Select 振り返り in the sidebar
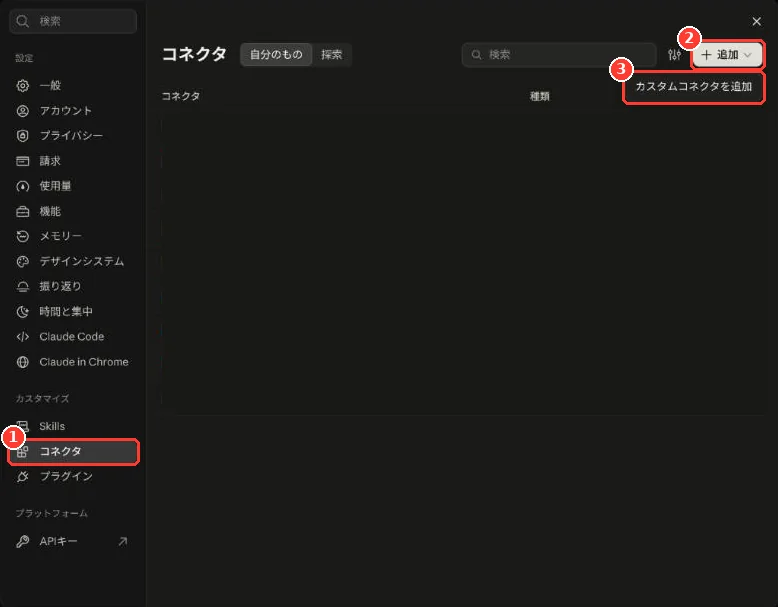This screenshot has width=778, height=607. point(73,286)
